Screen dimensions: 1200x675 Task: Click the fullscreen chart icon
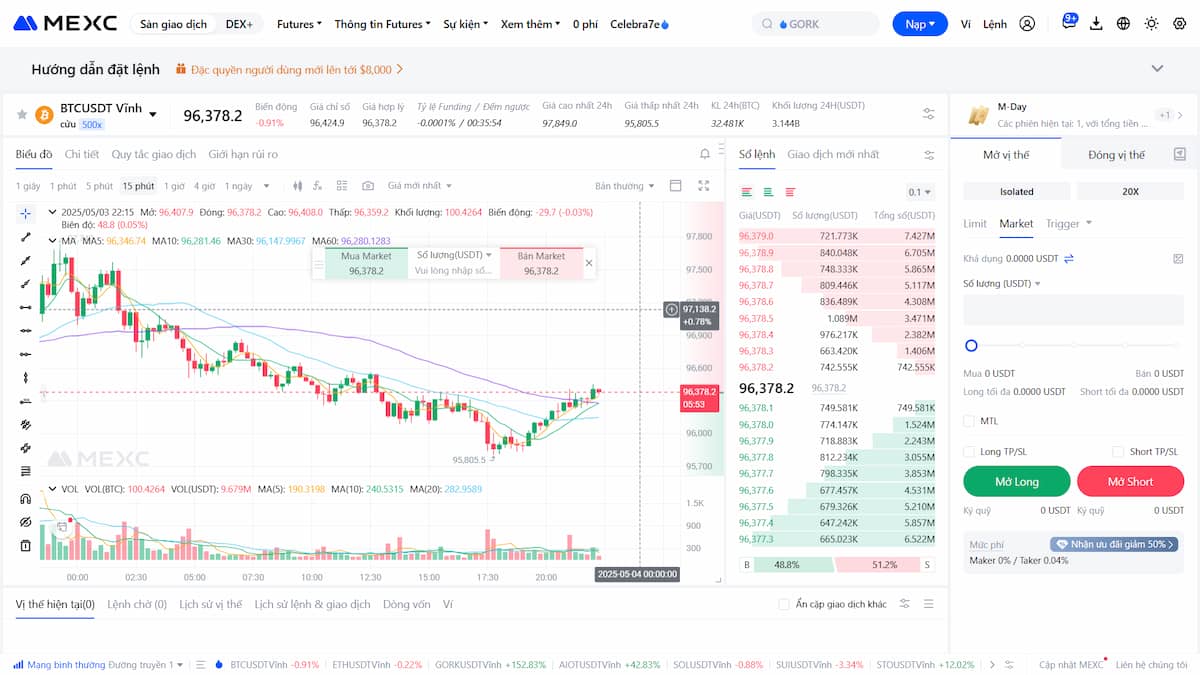704,186
